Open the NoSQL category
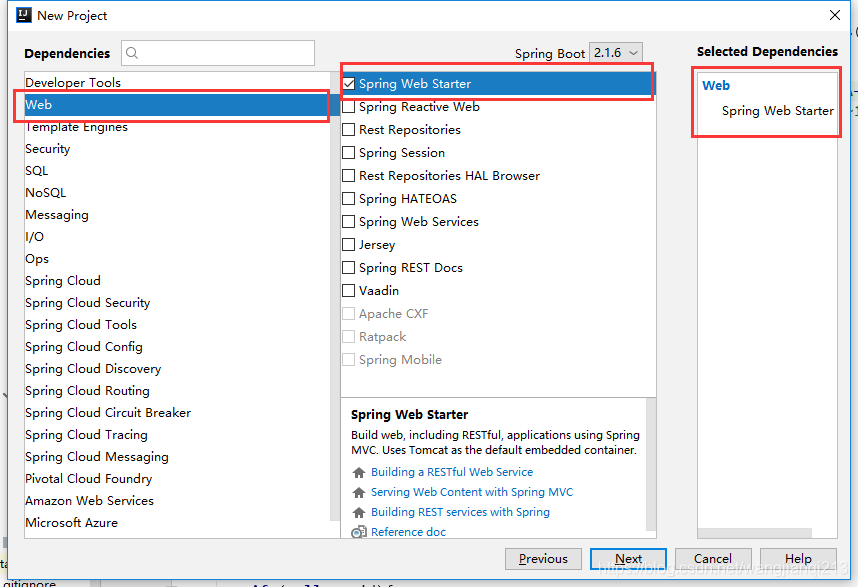Image resolution: width=858 pixels, height=587 pixels. (177, 193)
